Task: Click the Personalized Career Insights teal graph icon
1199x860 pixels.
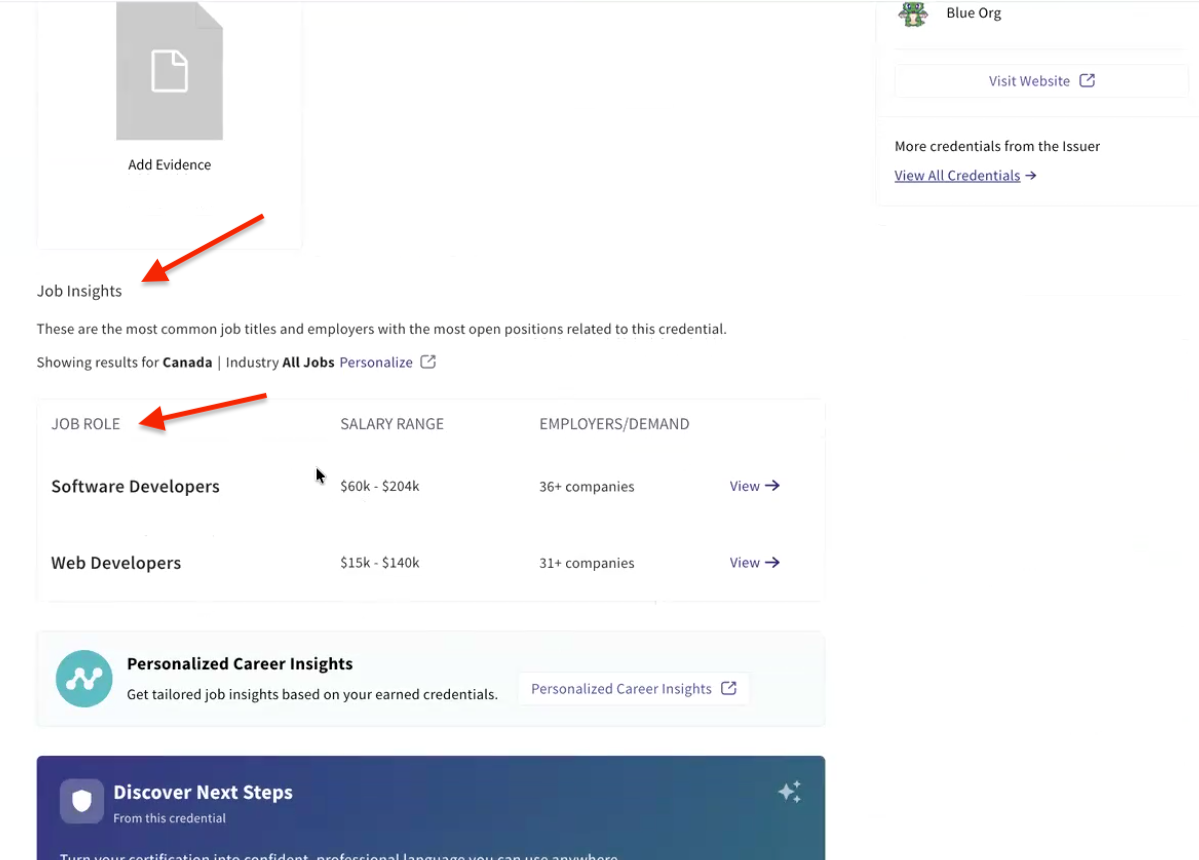Action: tap(84, 679)
